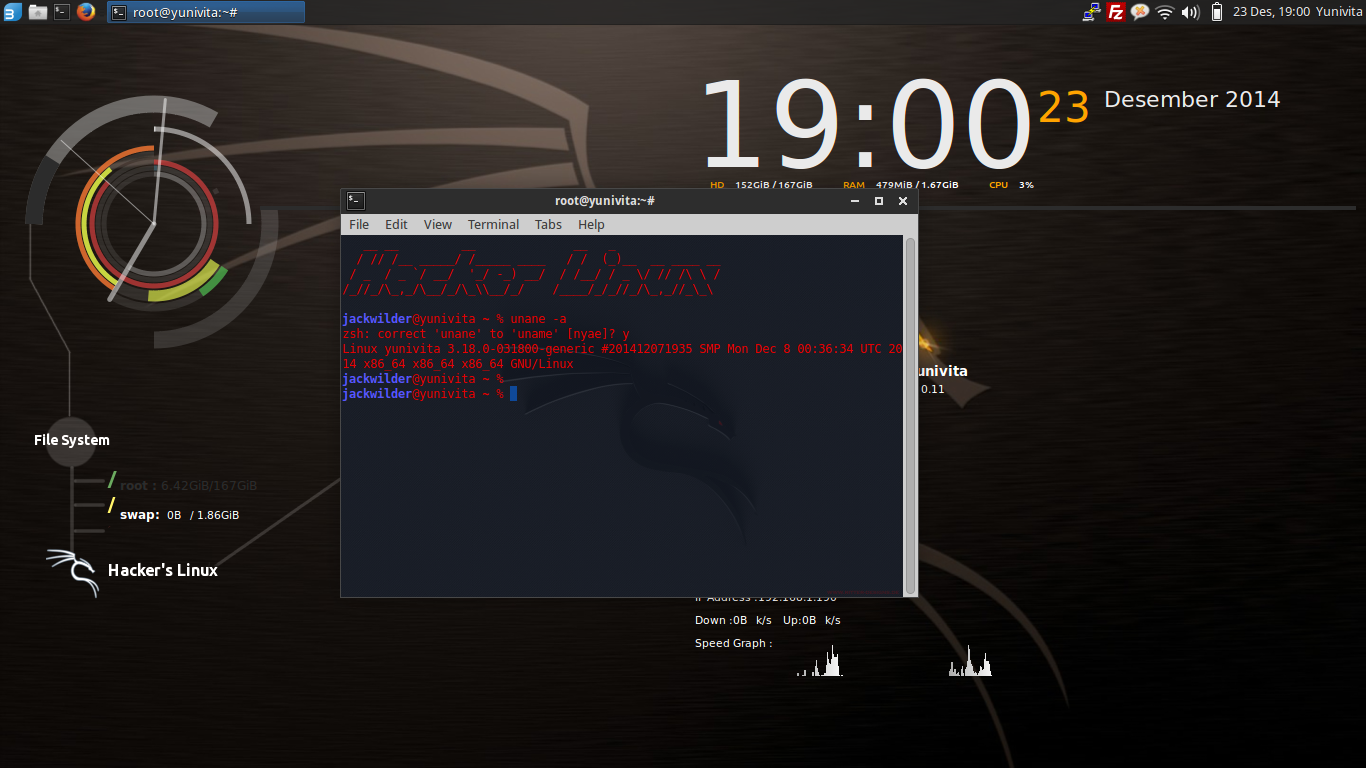Click the terminal's vertical scrollbar
The image size is (1366, 768).
click(x=910, y=415)
